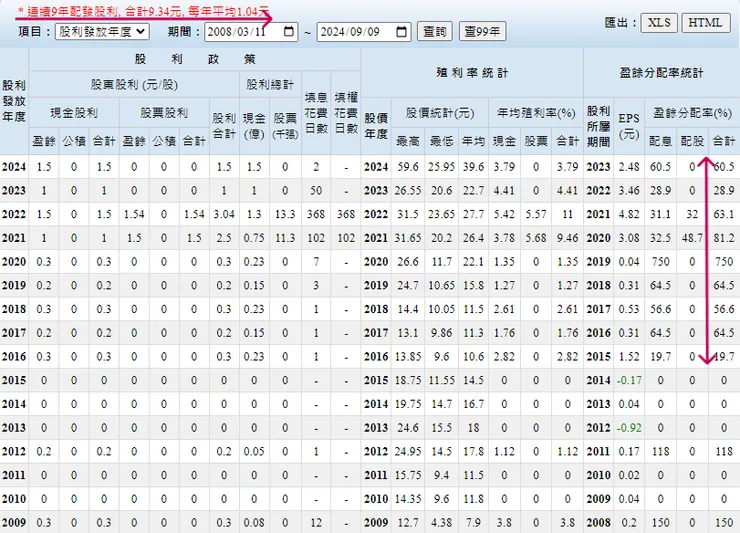Select the 殖利率統計 header
Screen dimensions: 740x533
(x=472, y=73)
